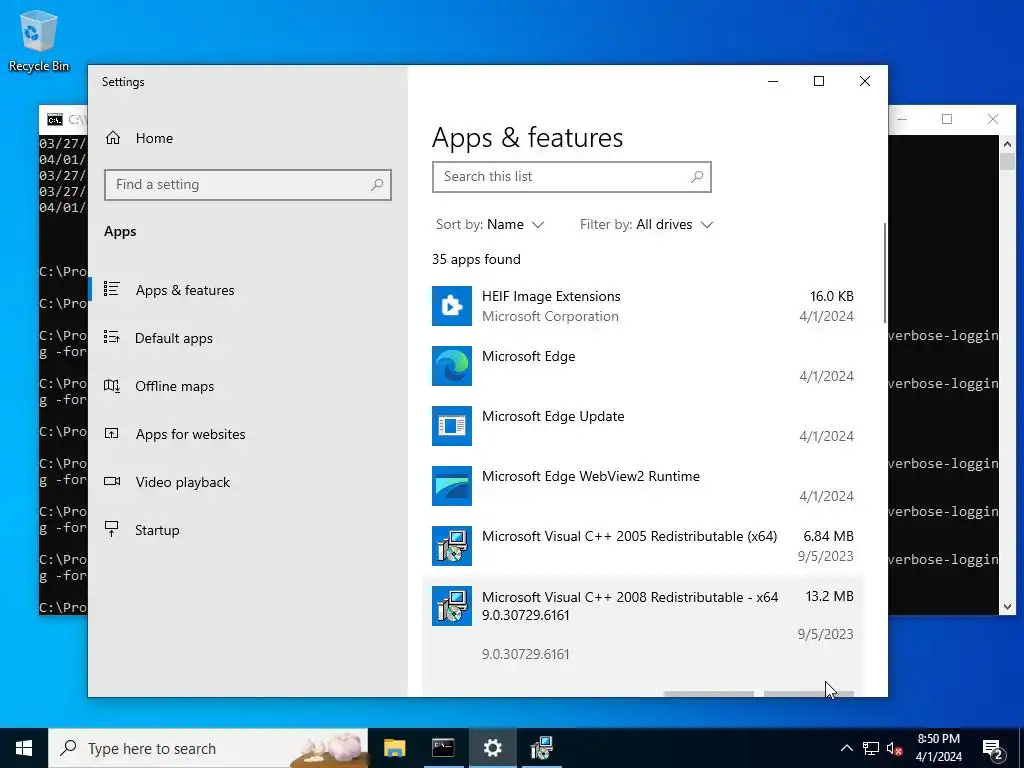Click Command Prompt window title icon
Image resolution: width=1024 pixels, height=768 pixels.
55,120
